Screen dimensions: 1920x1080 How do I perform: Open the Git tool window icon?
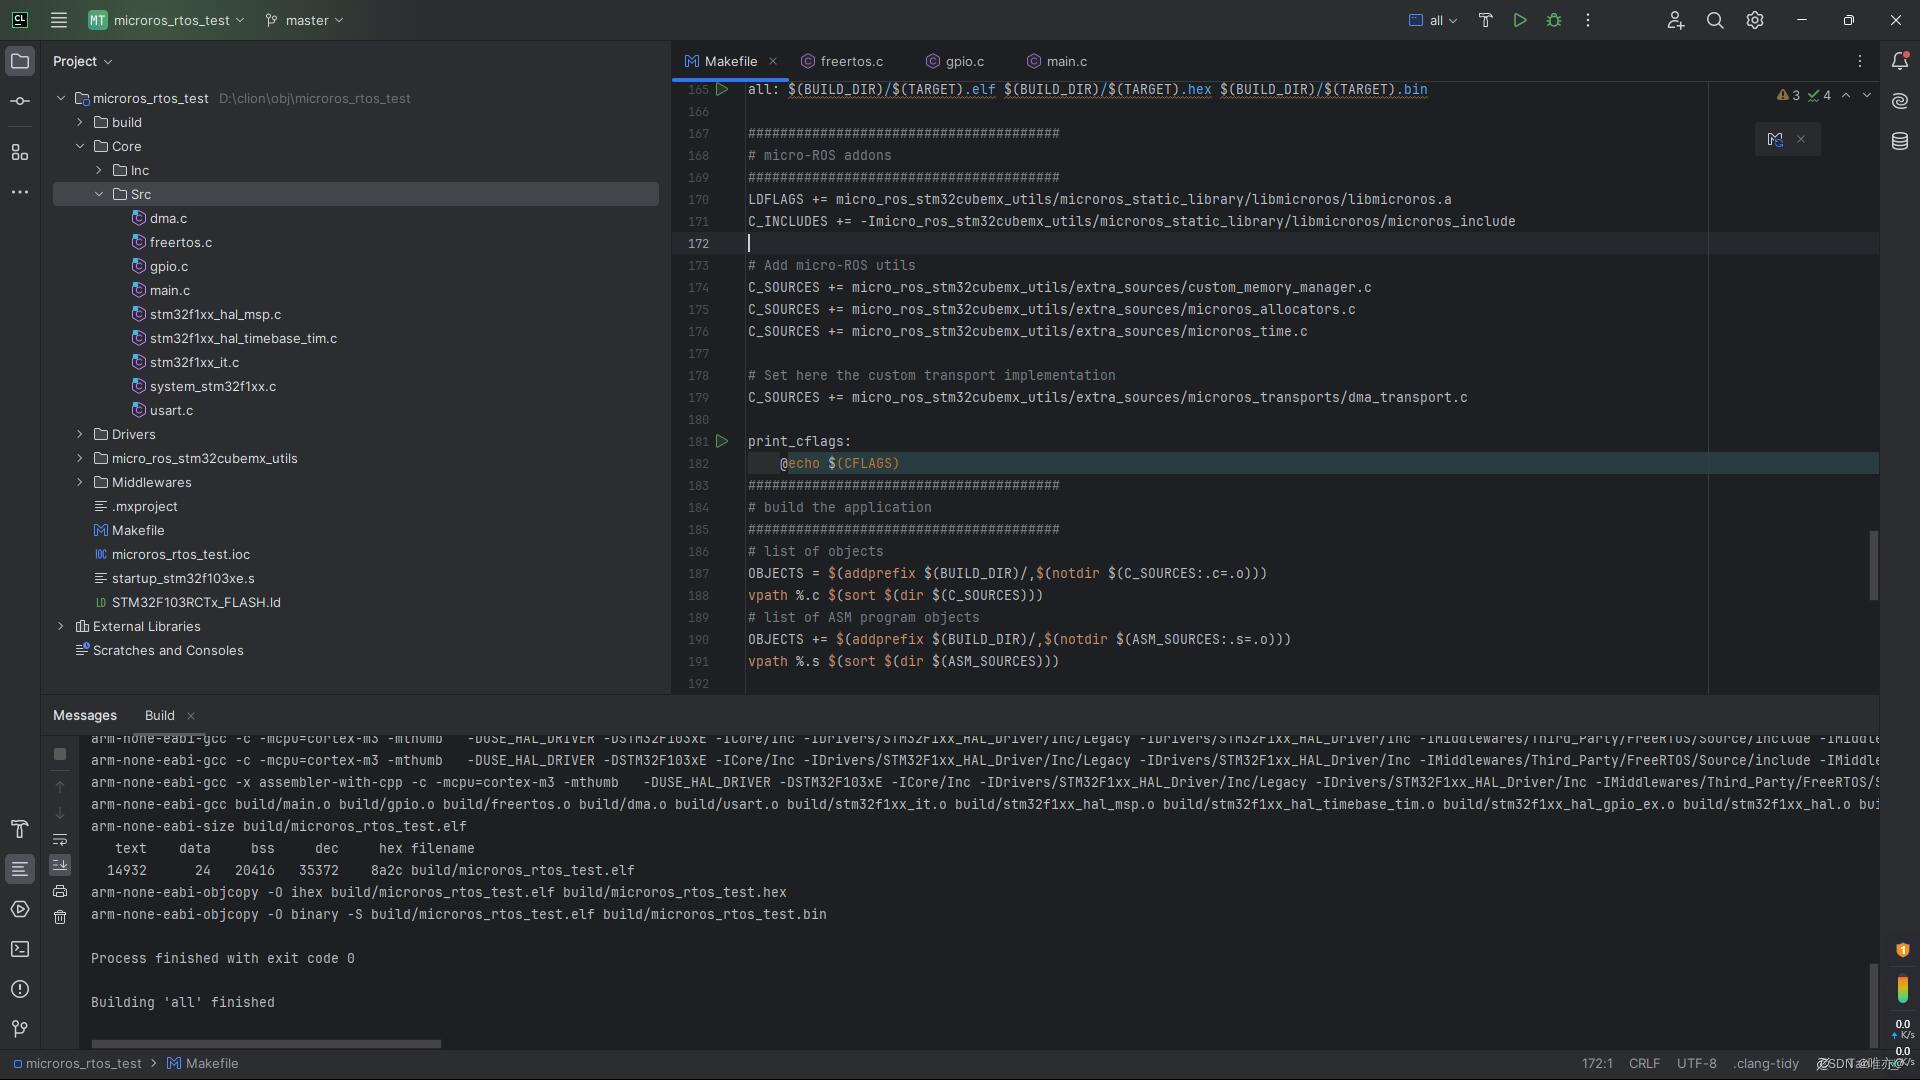pos(19,1029)
